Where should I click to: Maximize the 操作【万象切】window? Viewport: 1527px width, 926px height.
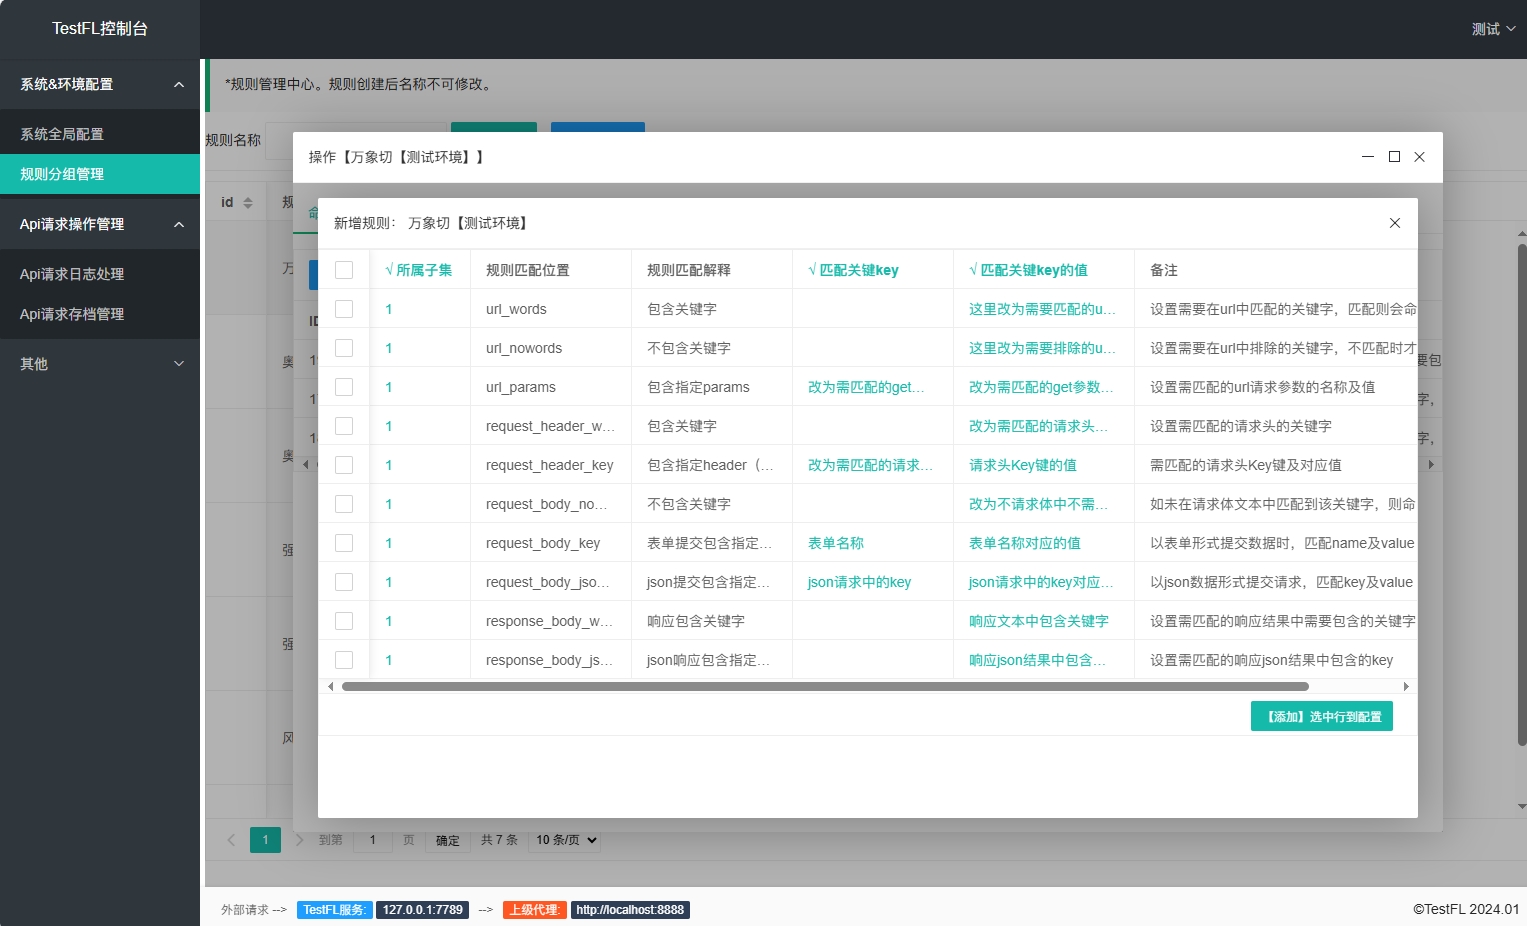click(1394, 157)
